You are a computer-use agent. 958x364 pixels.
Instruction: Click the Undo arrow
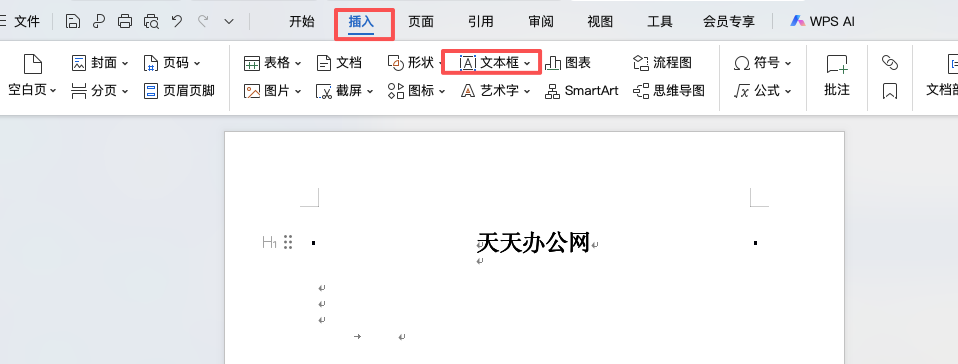click(x=177, y=22)
